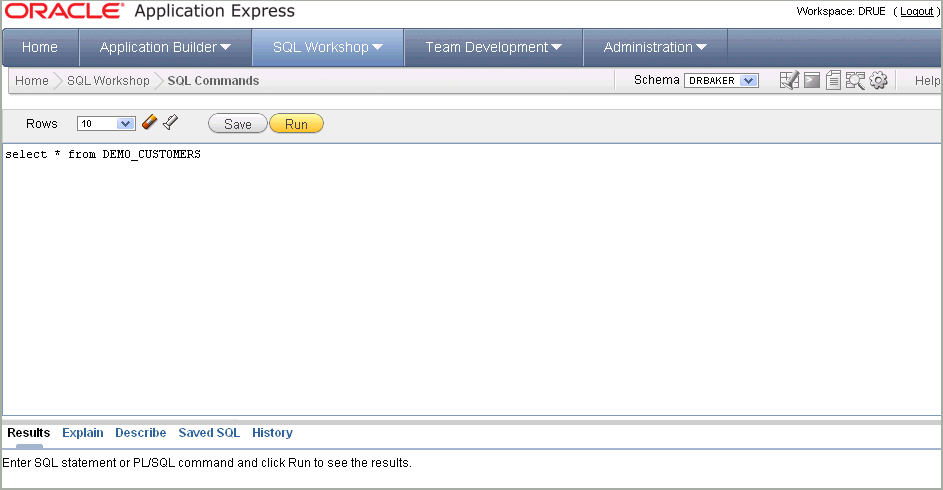Switch to the Explain tab
The width and height of the screenshot is (943, 490).
pyautogui.click(x=82, y=433)
